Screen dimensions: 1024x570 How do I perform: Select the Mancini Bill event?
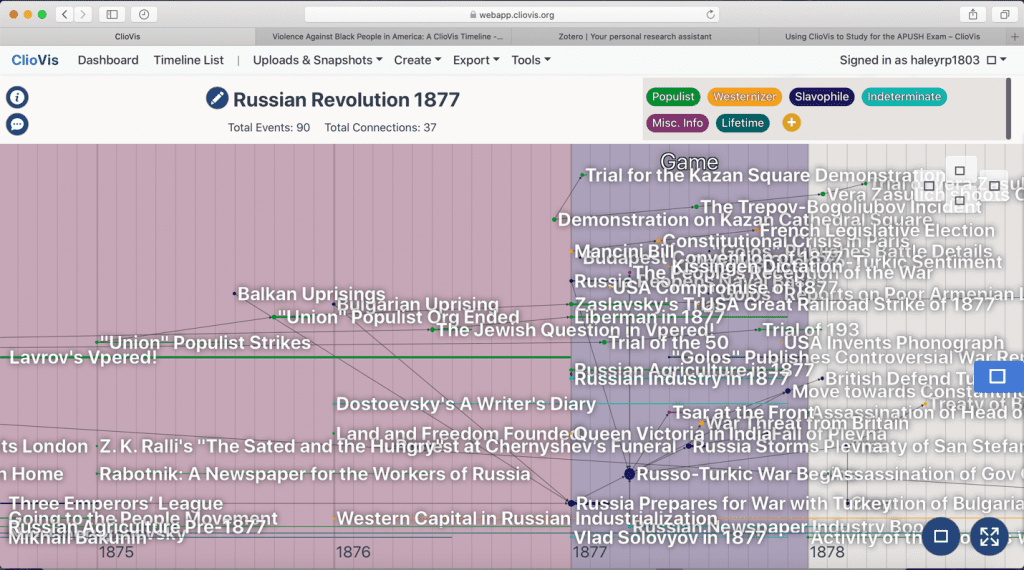coord(624,251)
